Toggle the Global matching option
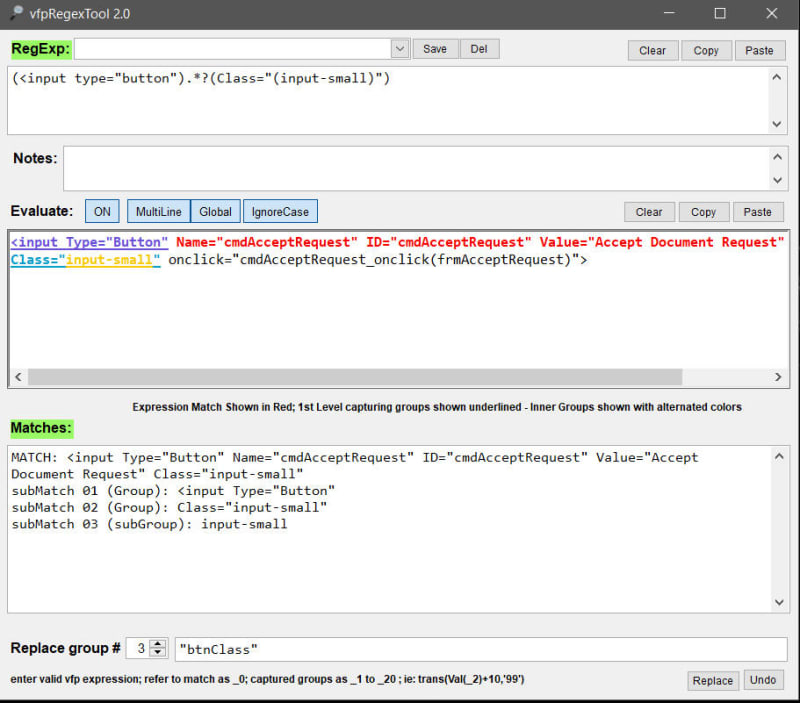The height and width of the screenshot is (703, 800). (215, 211)
